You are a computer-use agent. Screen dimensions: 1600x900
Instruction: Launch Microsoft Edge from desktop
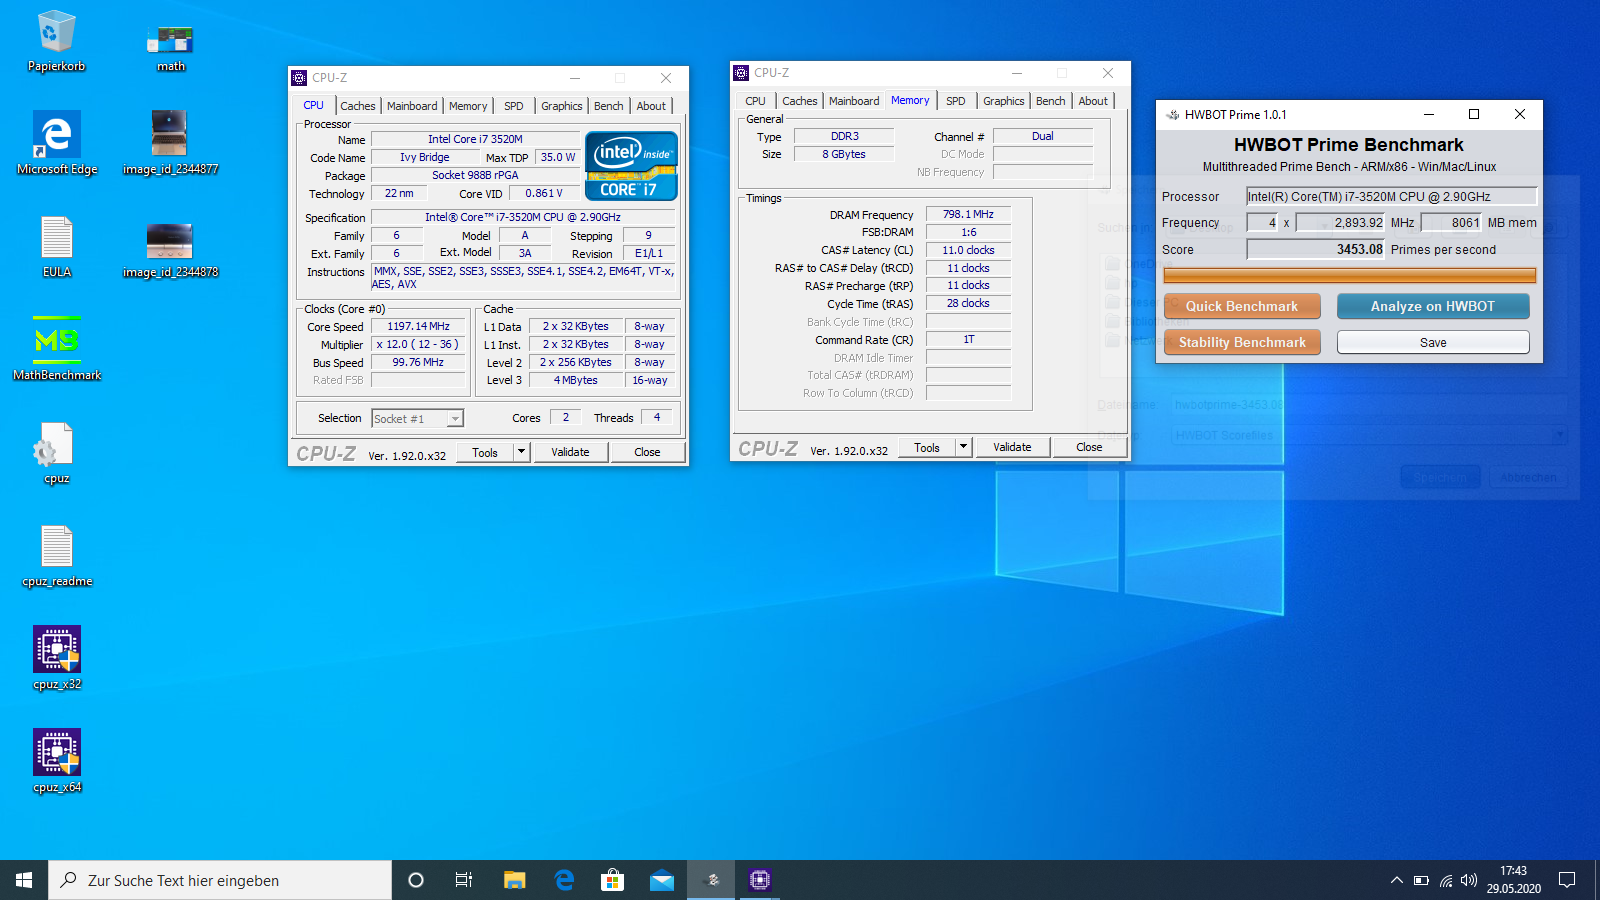[x=57, y=144]
